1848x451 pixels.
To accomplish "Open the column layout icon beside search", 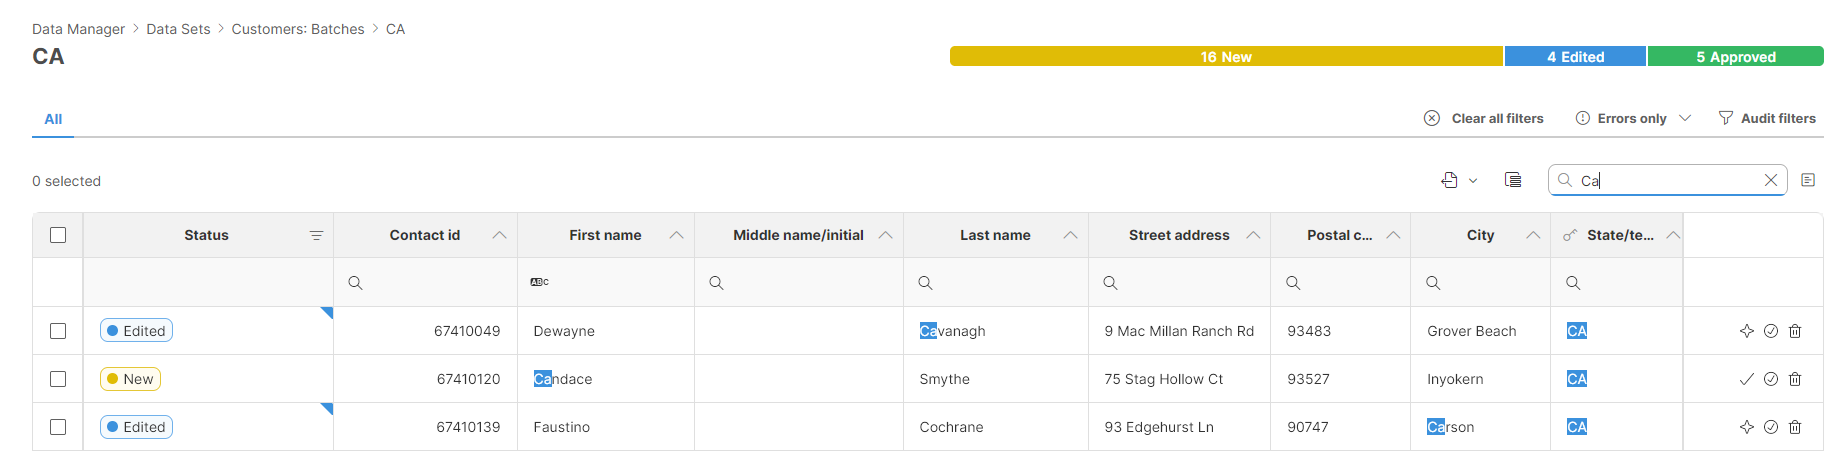I will 1513,180.
